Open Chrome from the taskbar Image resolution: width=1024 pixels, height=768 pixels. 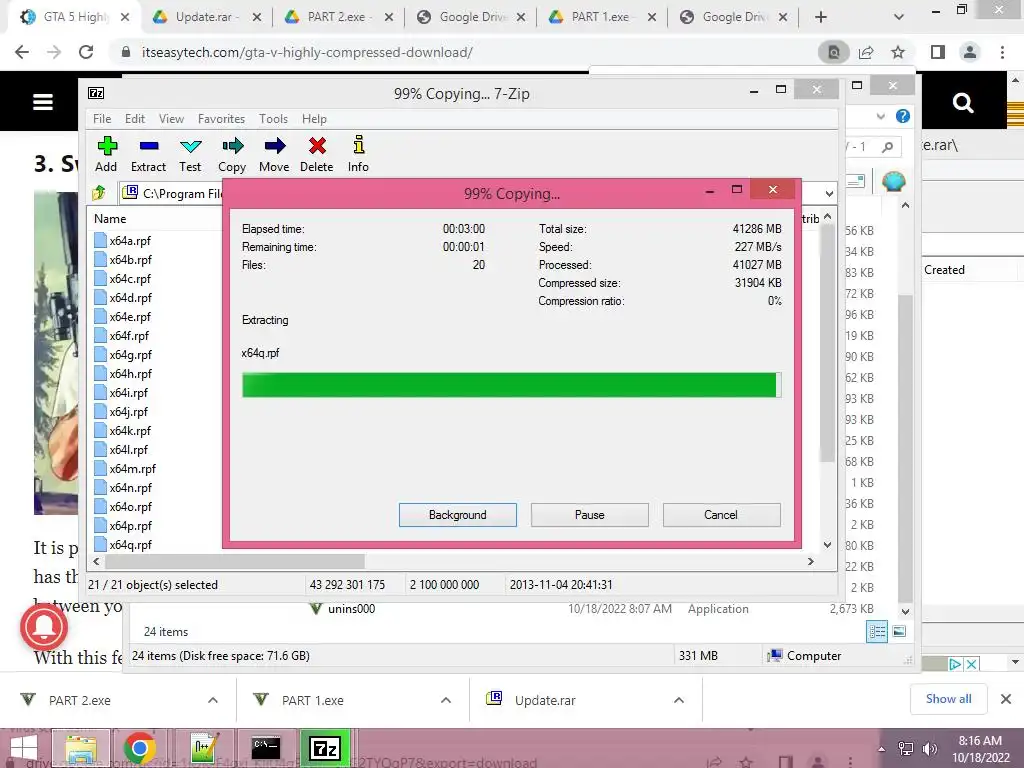[x=139, y=748]
